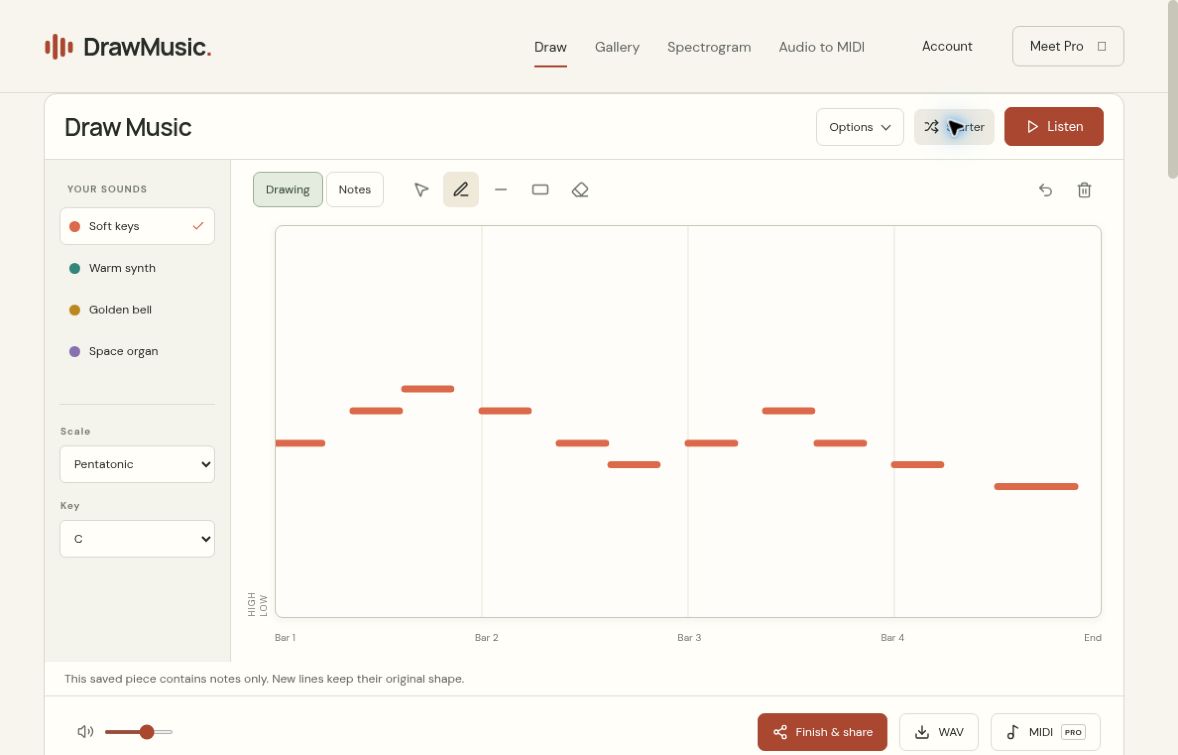
Task: Click the Bar 4 label
Action: click(x=893, y=638)
